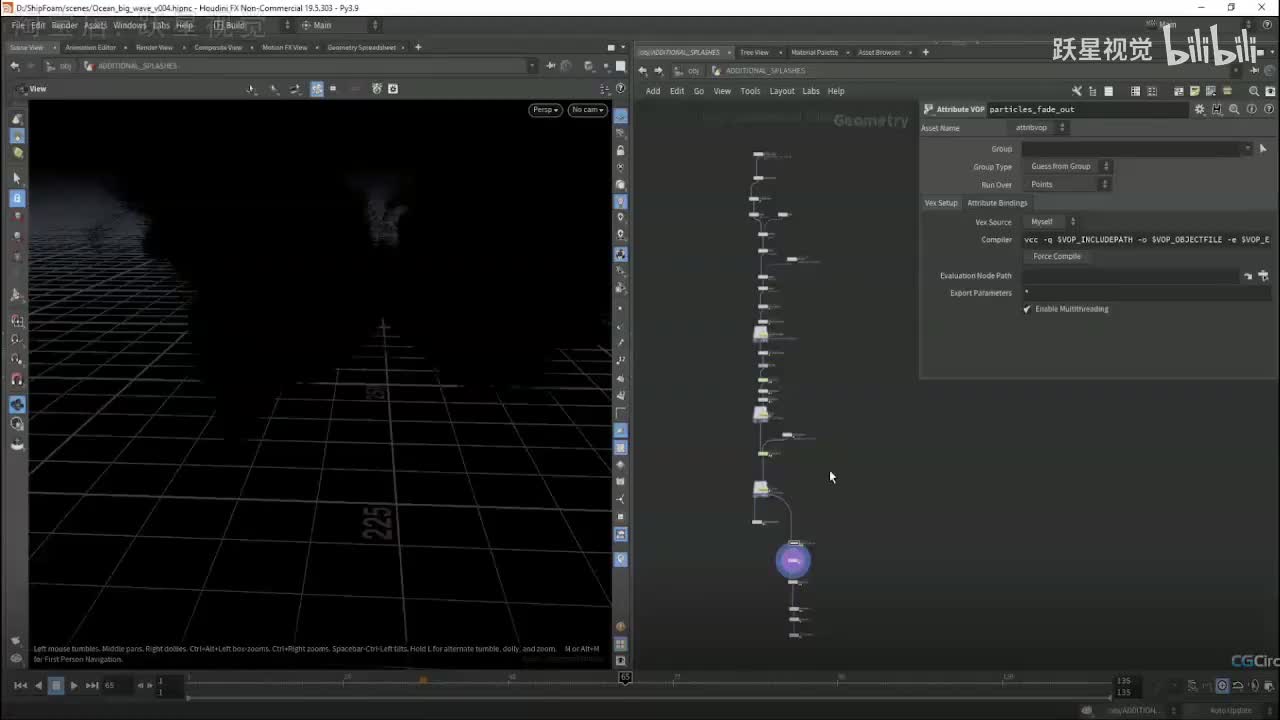
Task: Open the Vex Source dropdown
Action: tap(1050, 222)
